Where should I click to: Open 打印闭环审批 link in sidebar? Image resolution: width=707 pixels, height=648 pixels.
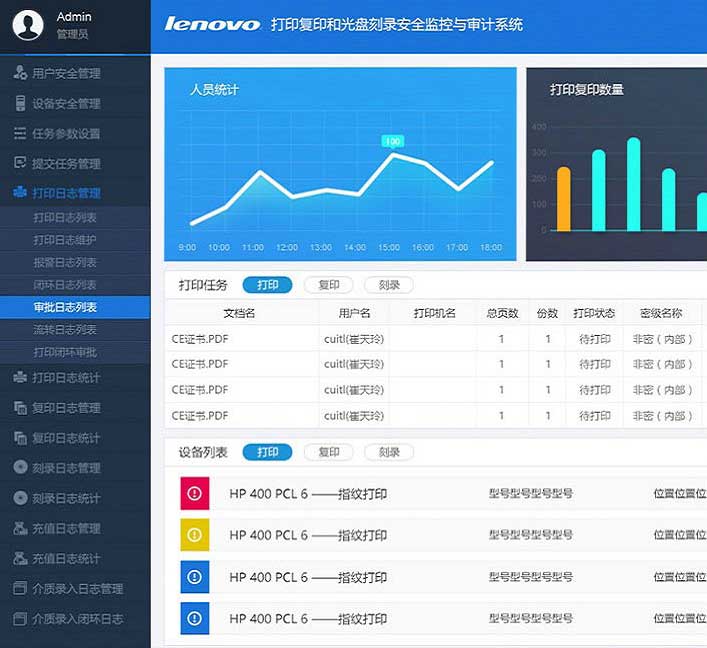[x=65, y=352]
